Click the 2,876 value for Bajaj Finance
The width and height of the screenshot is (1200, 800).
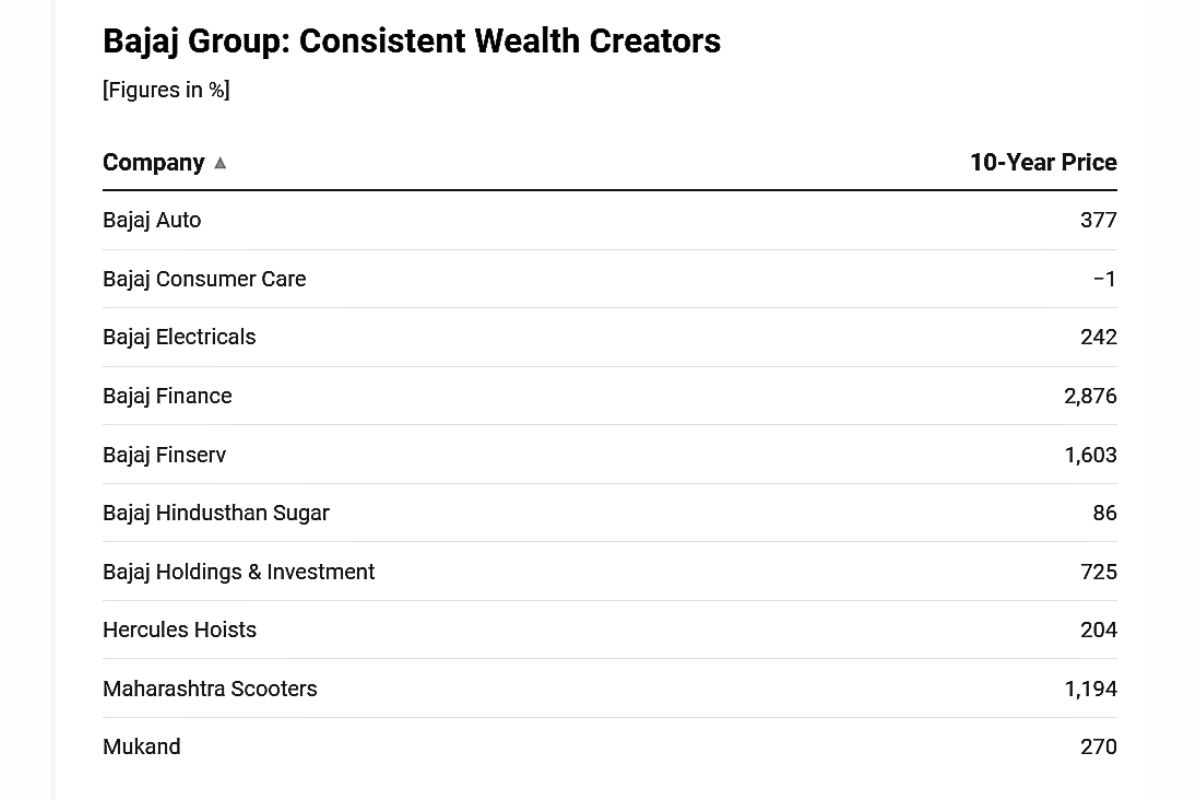point(1090,396)
